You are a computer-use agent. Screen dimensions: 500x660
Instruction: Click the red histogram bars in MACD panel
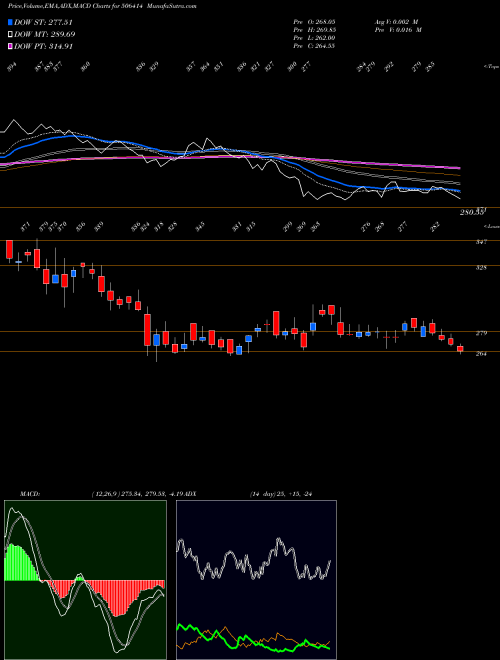[118, 598]
